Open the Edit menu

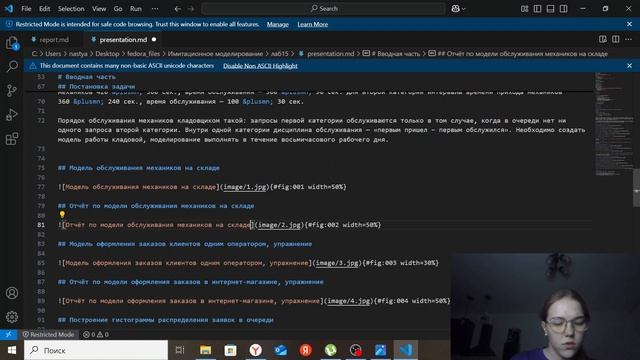click(x=44, y=9)
